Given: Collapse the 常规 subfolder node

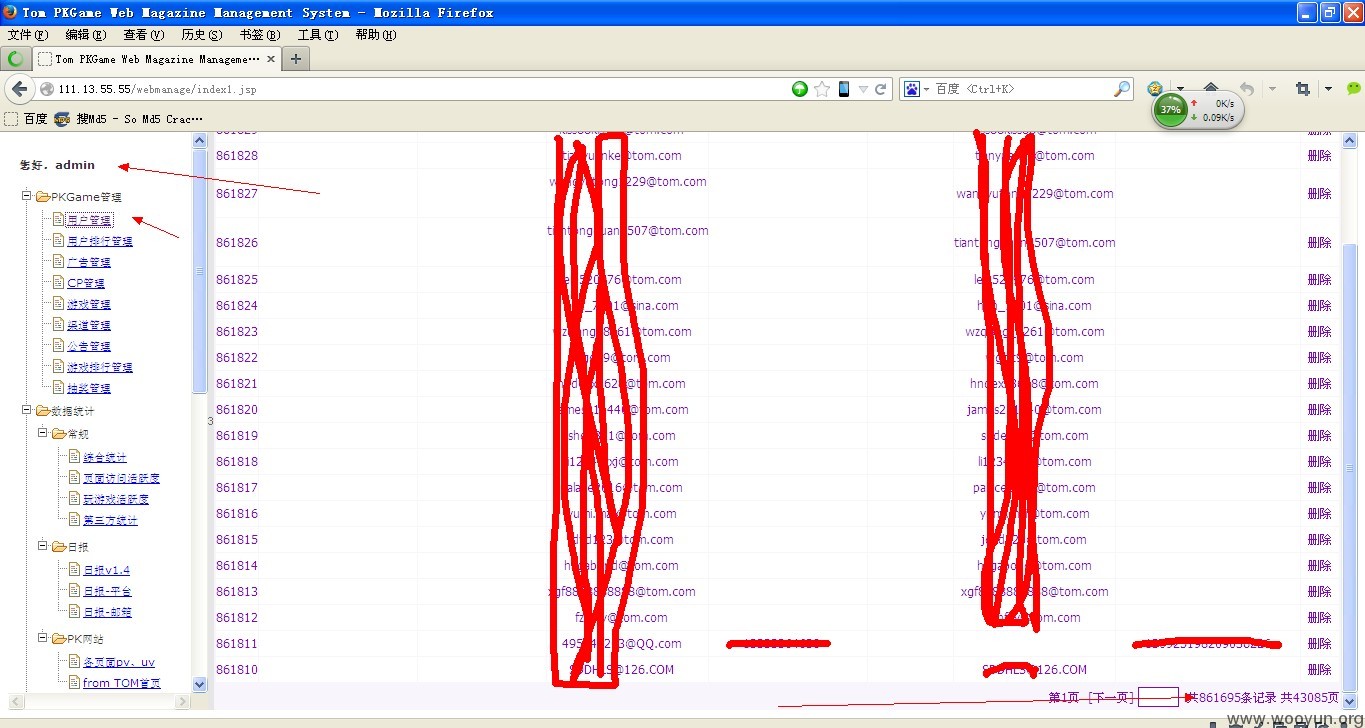Looking at the screenshot, I should (43, 434).
